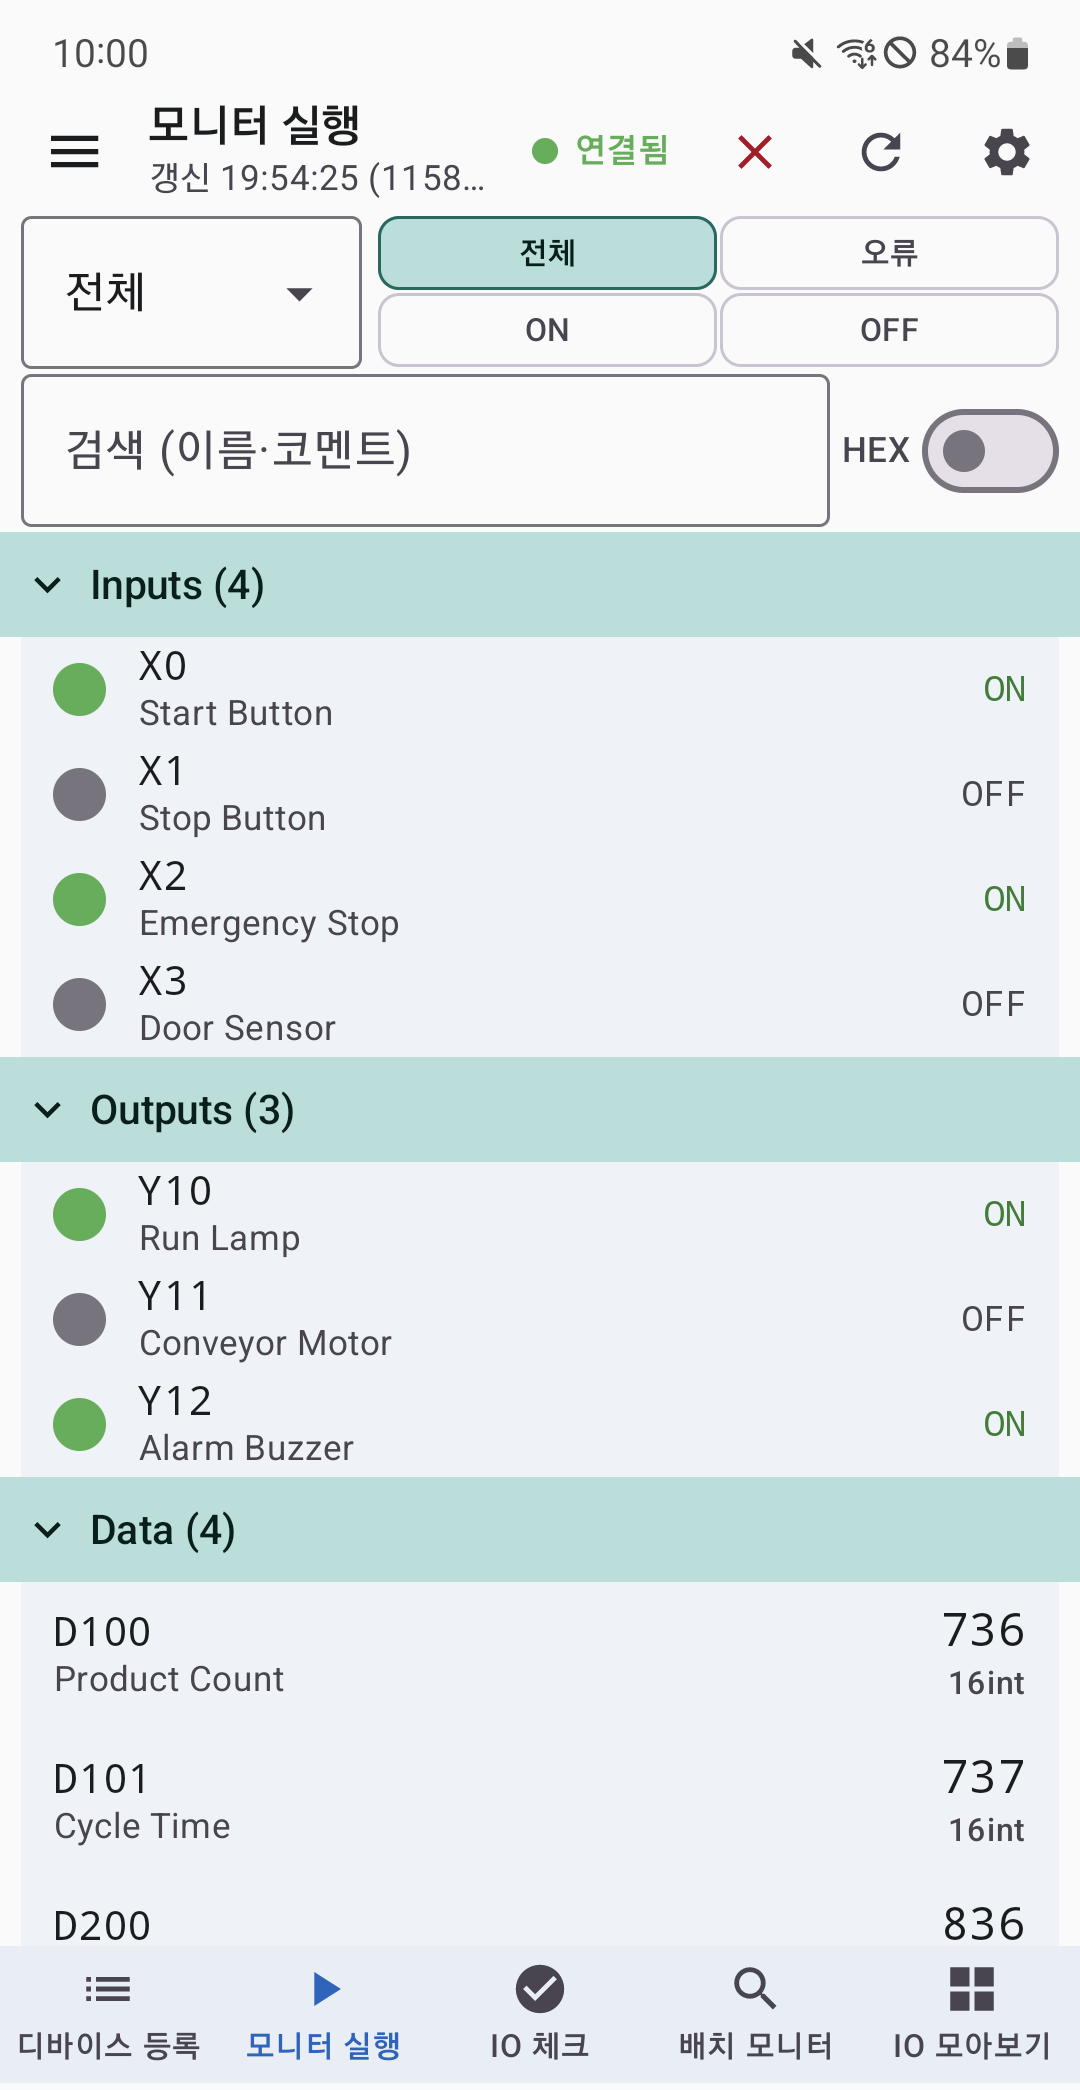Open IO 모아보기 grid icon

[972, 1989]
